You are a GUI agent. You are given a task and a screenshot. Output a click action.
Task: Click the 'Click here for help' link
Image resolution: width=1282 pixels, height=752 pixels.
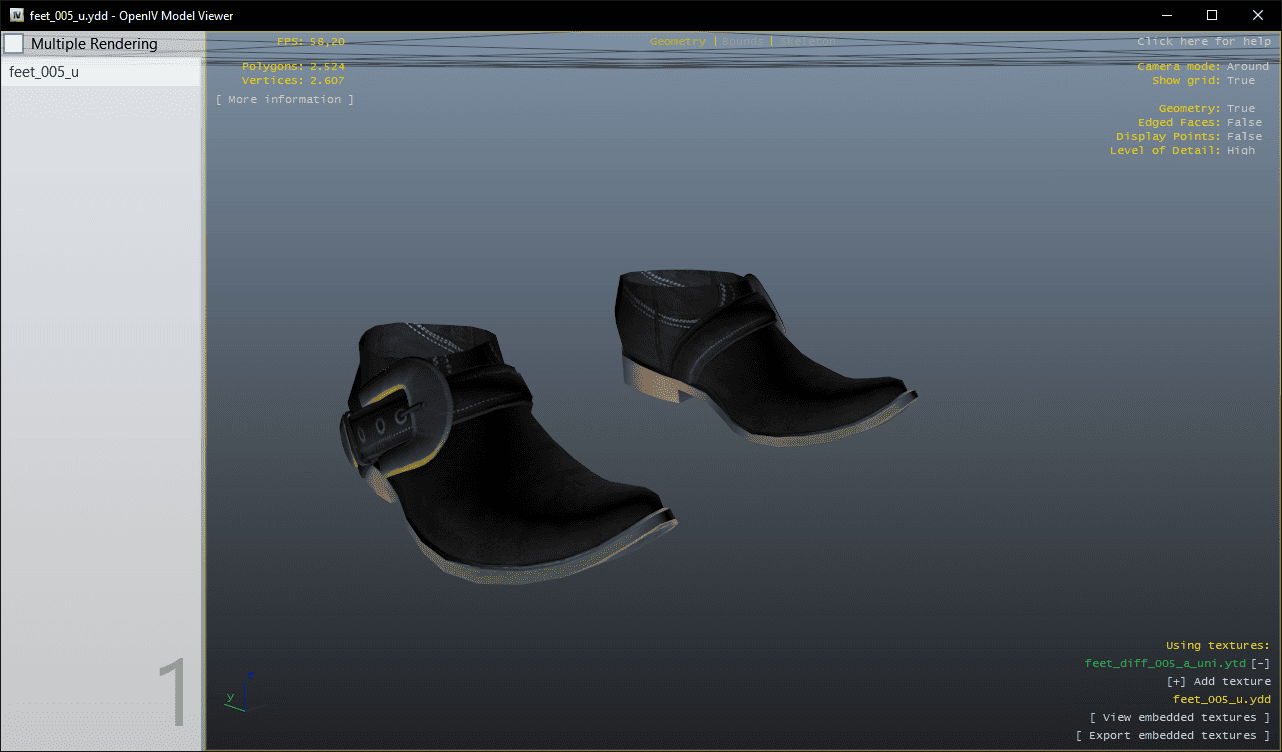pos(1203,42)
